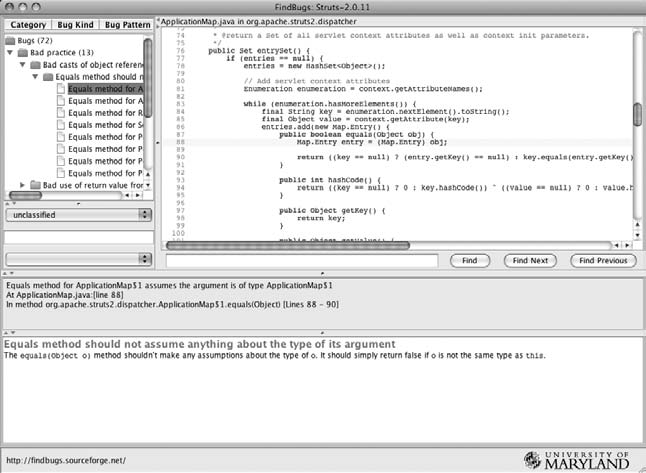Click the Bad use of return value folder icon
The image size is (646, 473).
click(x=36, y=185)
